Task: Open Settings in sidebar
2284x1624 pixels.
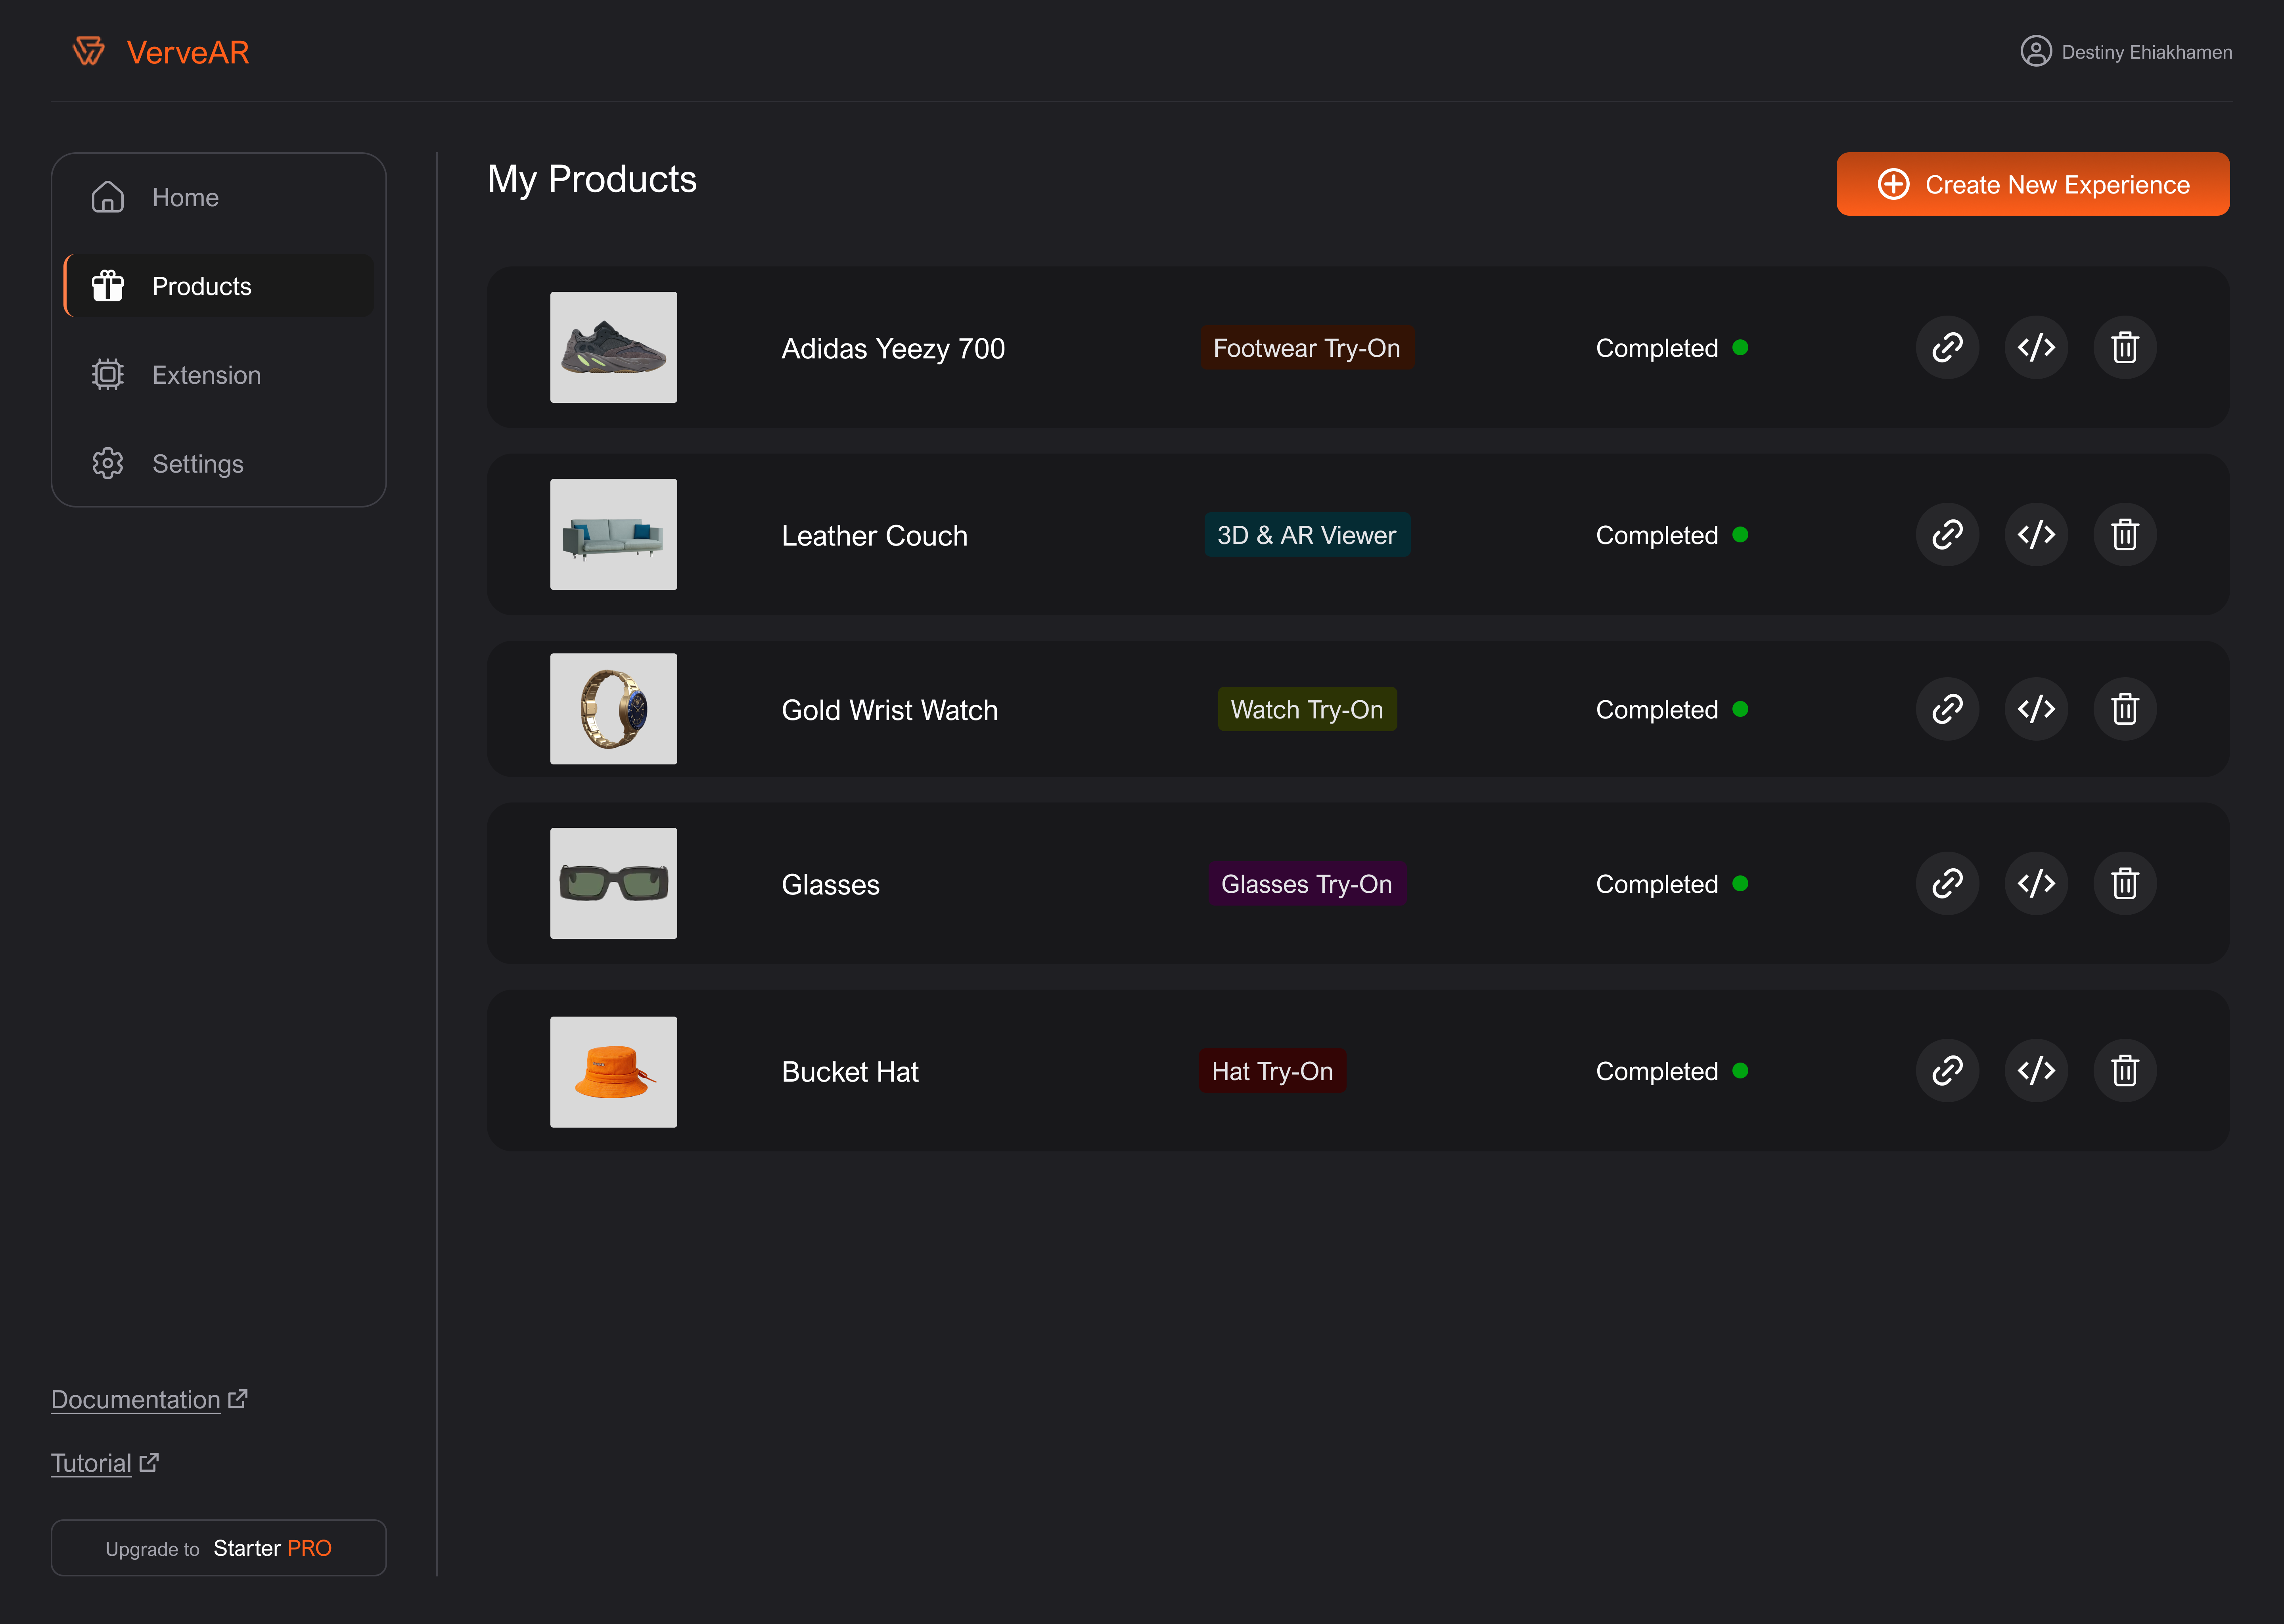Action: pos(219,464)
